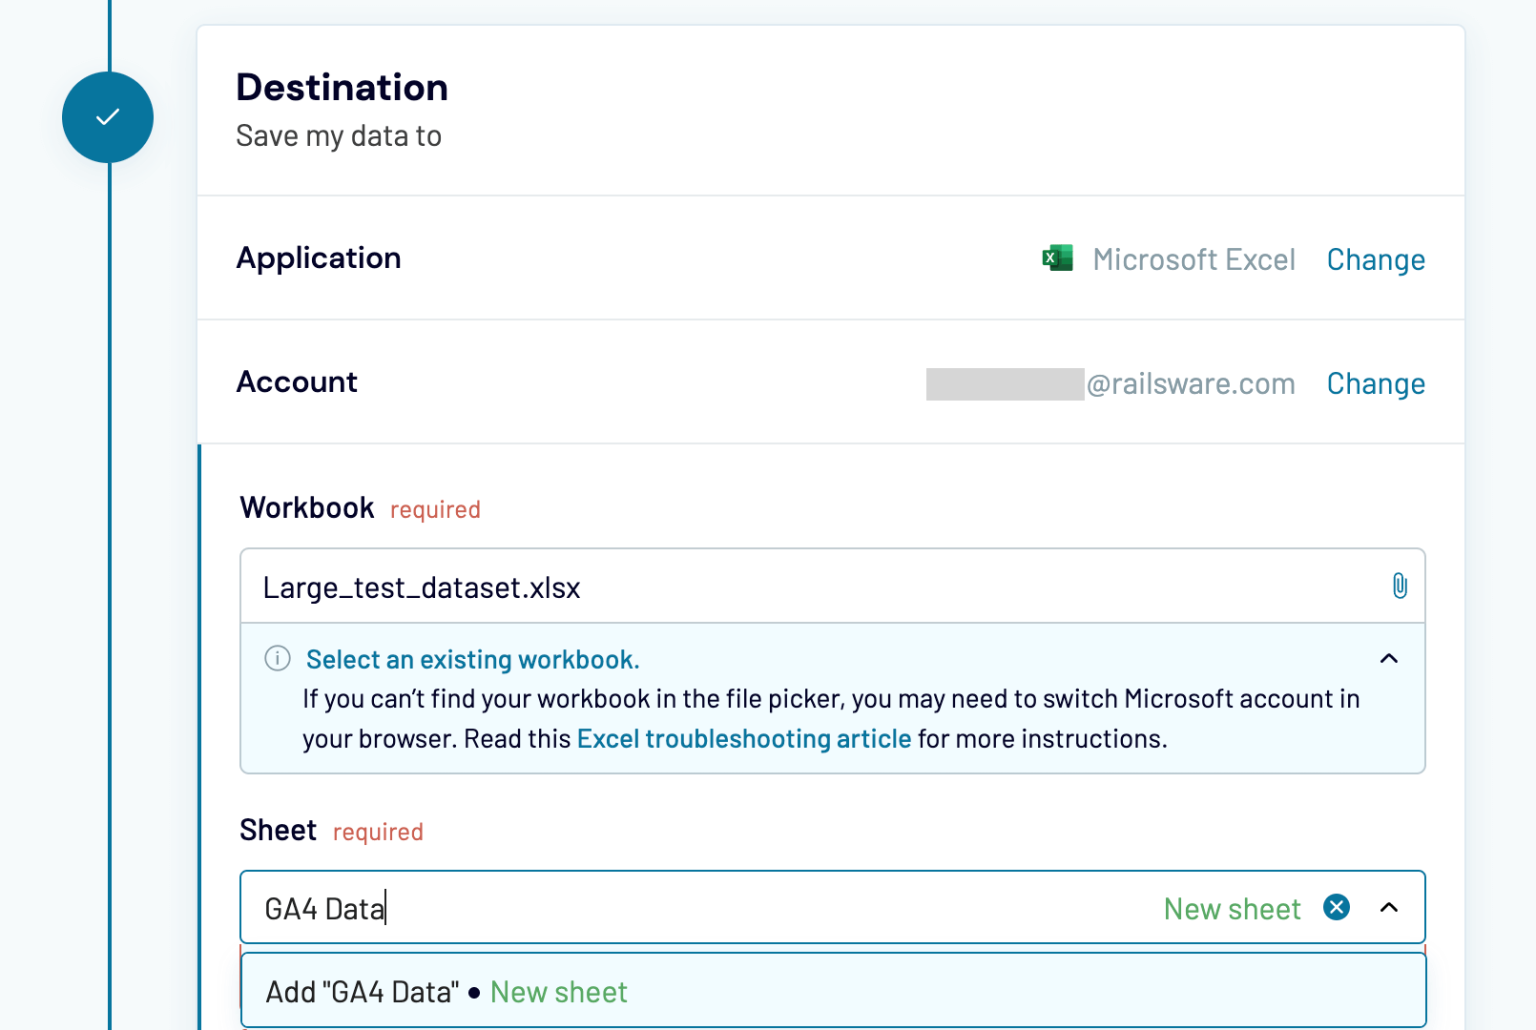1536x1030 pixels.
Task: Click the Microsoft Excel text label
Action: (1195, 259)
